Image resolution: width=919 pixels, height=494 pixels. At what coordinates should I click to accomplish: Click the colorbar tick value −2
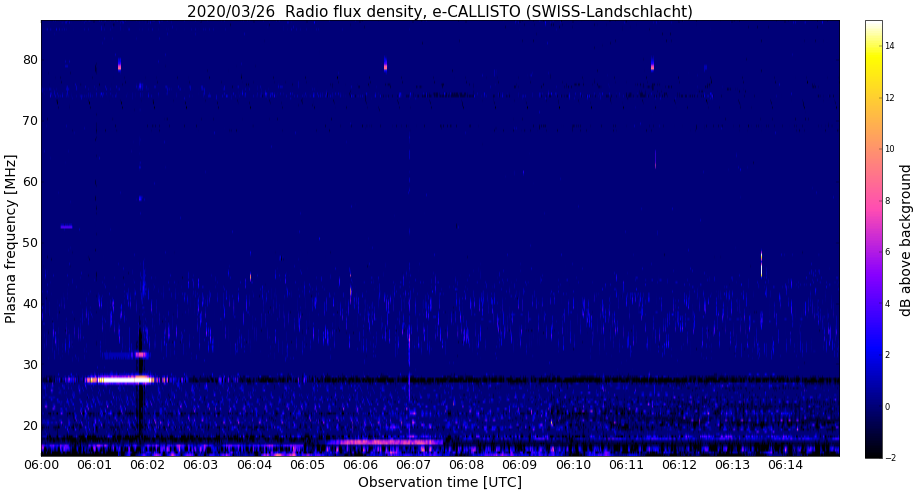890,458
